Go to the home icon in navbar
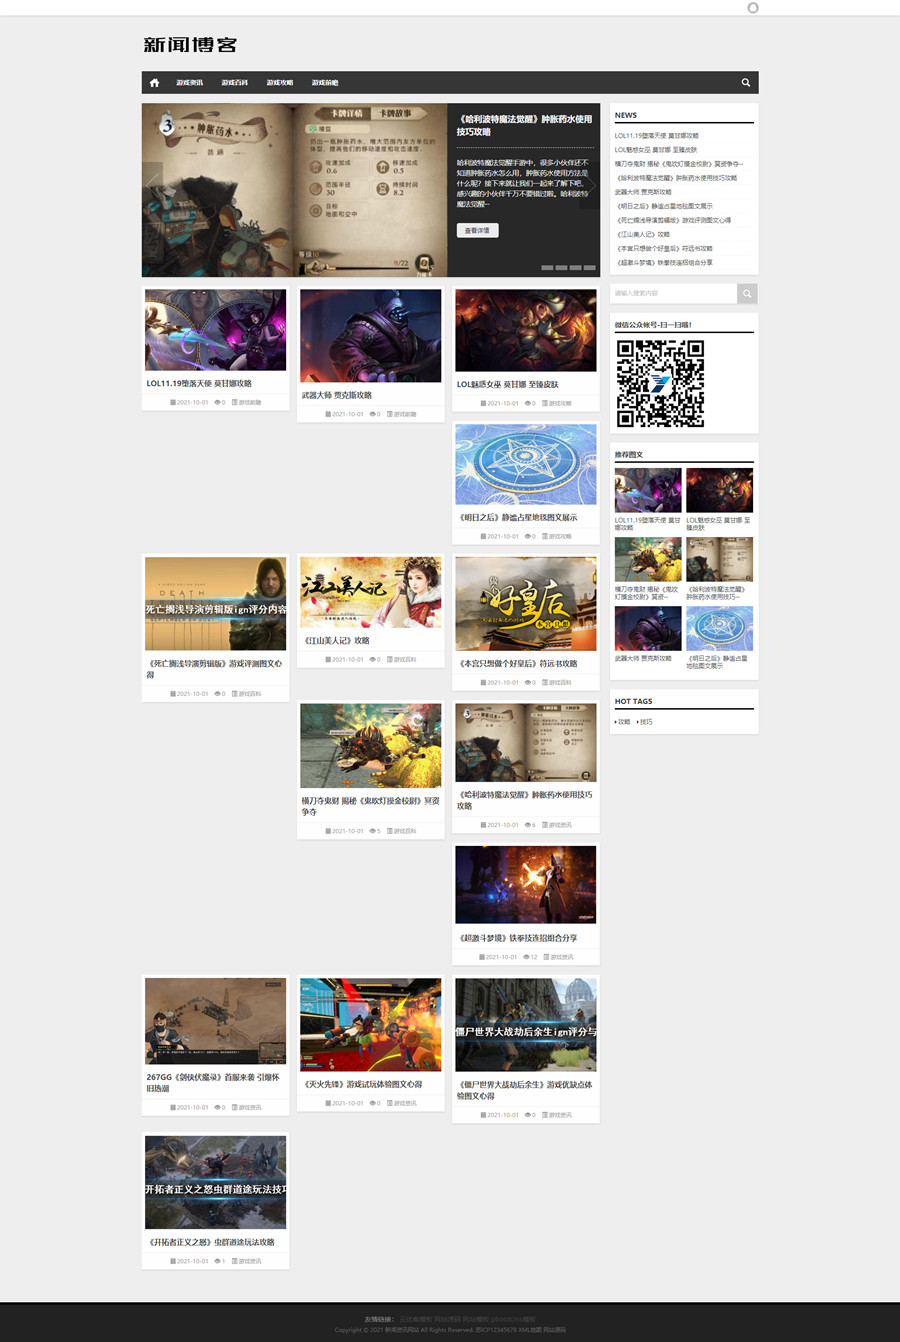The image size is (900, 1342). pyautogui.click(x=154, y=83)
